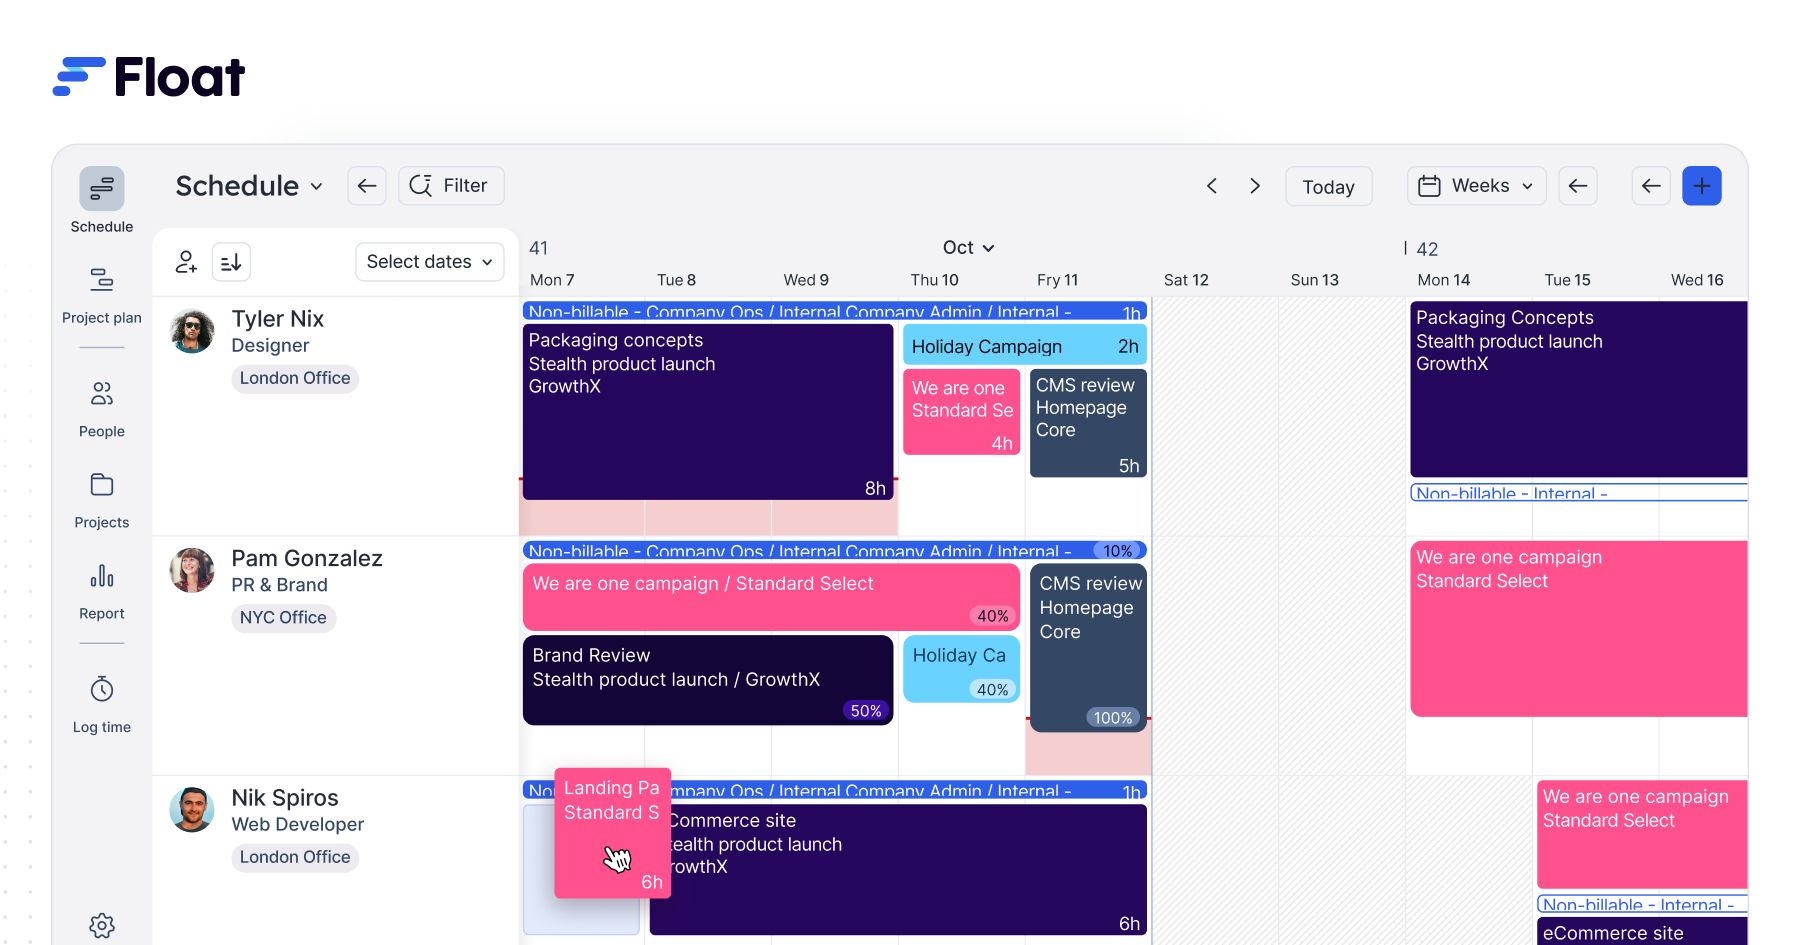
Task: Select the Tue 8 day header
Action: tap(676, 280)
